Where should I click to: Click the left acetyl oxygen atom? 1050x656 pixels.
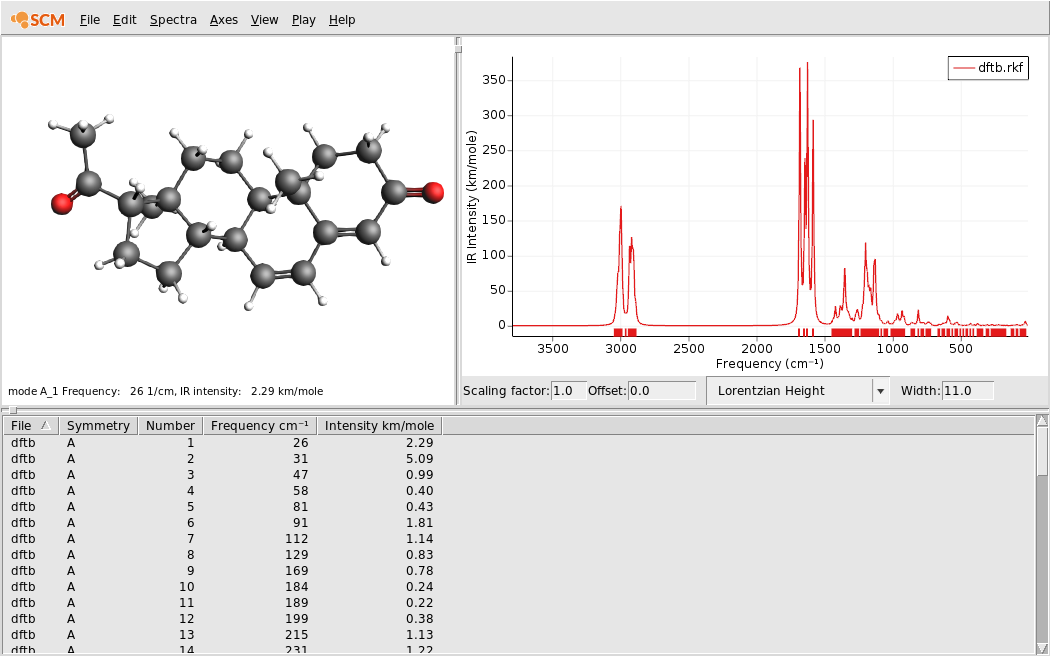coord(62,204)
